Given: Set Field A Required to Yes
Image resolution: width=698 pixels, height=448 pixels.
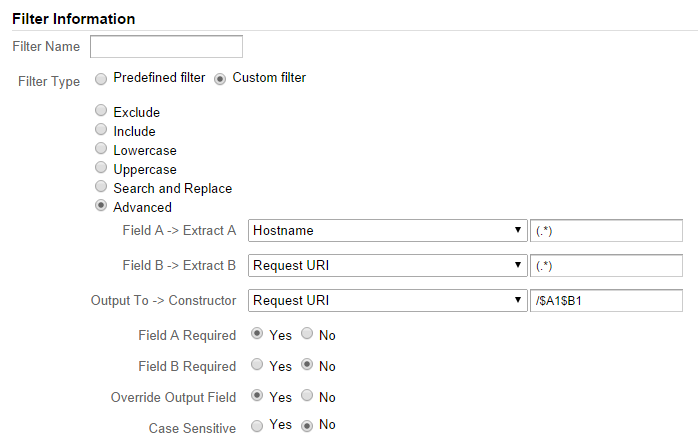Looking at the screenshot, I should click(x=256, y=335).
